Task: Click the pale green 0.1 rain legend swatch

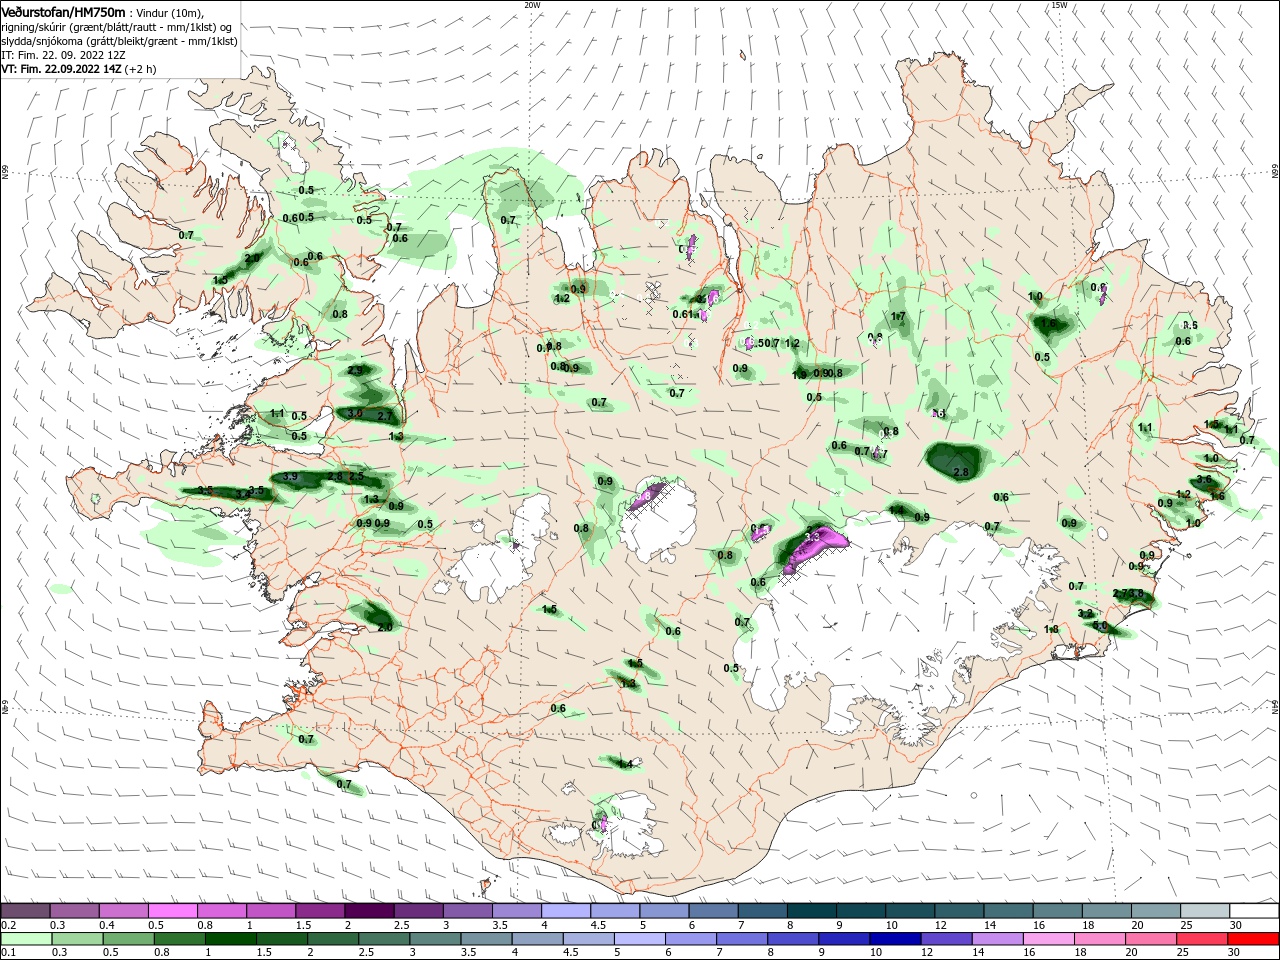Action: tap(25, 939)
